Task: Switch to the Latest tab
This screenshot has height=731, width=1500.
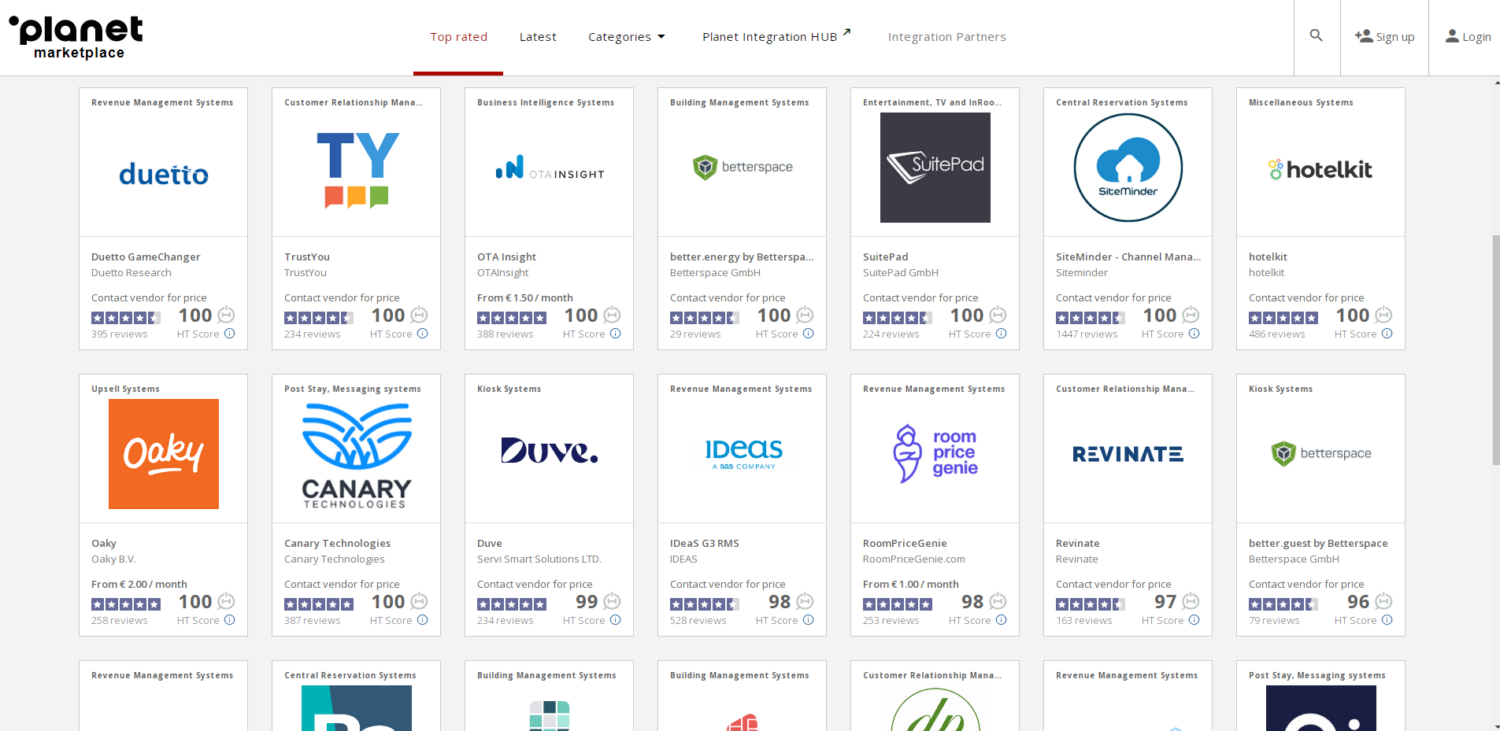Action: click(538, 37)
